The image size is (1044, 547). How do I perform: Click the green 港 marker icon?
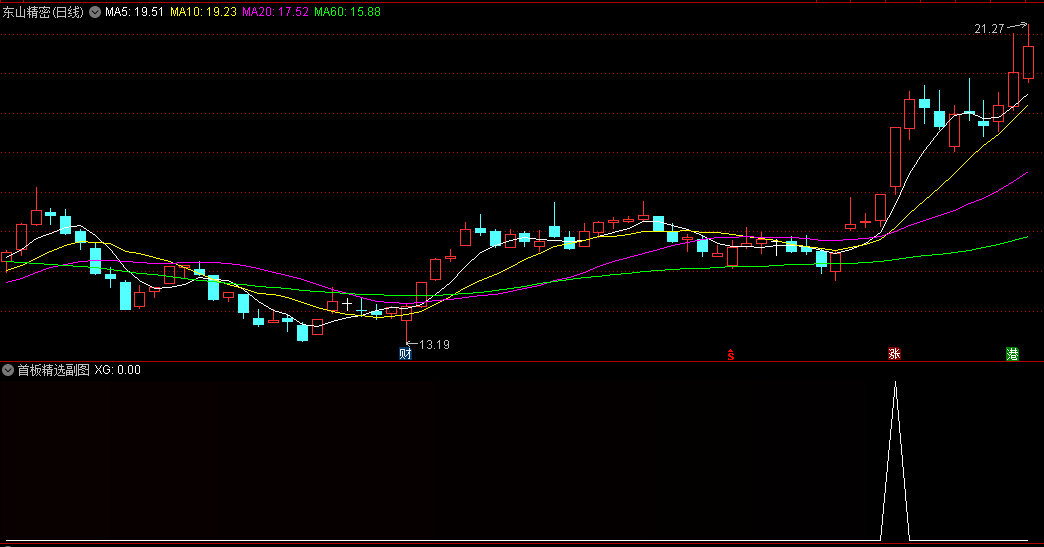[x=1012, y=353]
